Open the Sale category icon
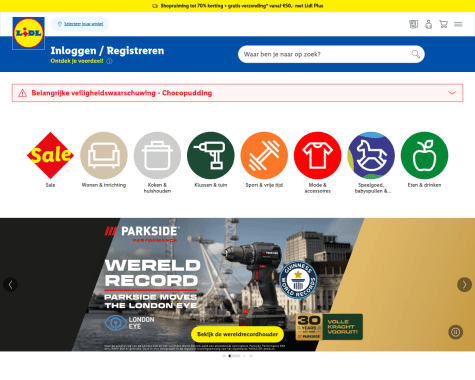The width and height of the screenshot is (475, 380). (50, 155)
